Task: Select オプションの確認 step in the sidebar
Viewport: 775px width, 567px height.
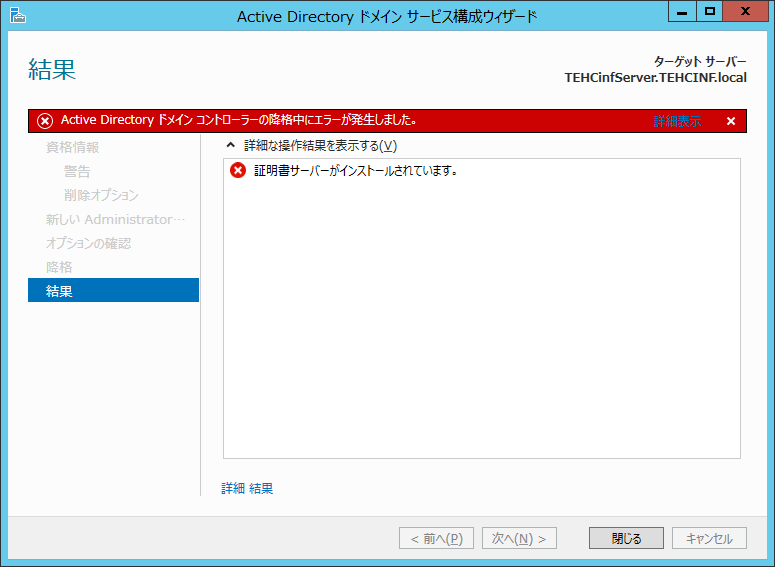Action: pyautogui.click(x=88, y=243)
